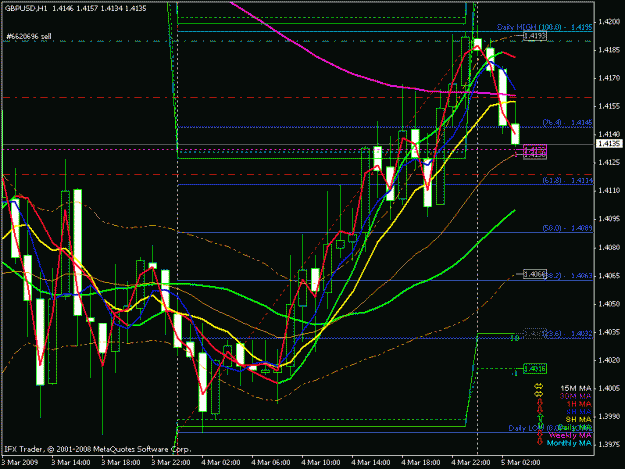Select the 30M MA legend label
This screenshot has width=625, height=469.
(576, 396)
